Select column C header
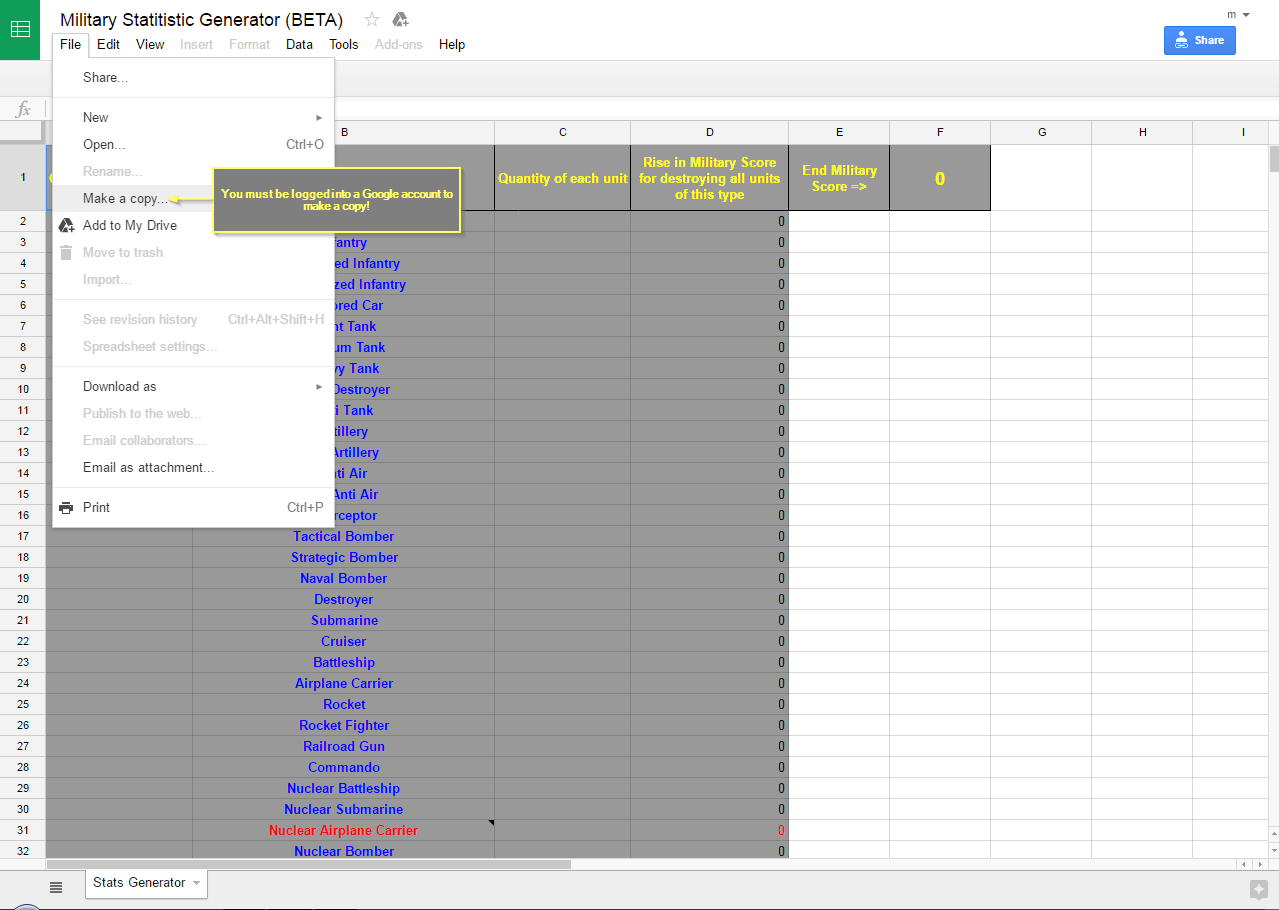 (x=563, y=132)
